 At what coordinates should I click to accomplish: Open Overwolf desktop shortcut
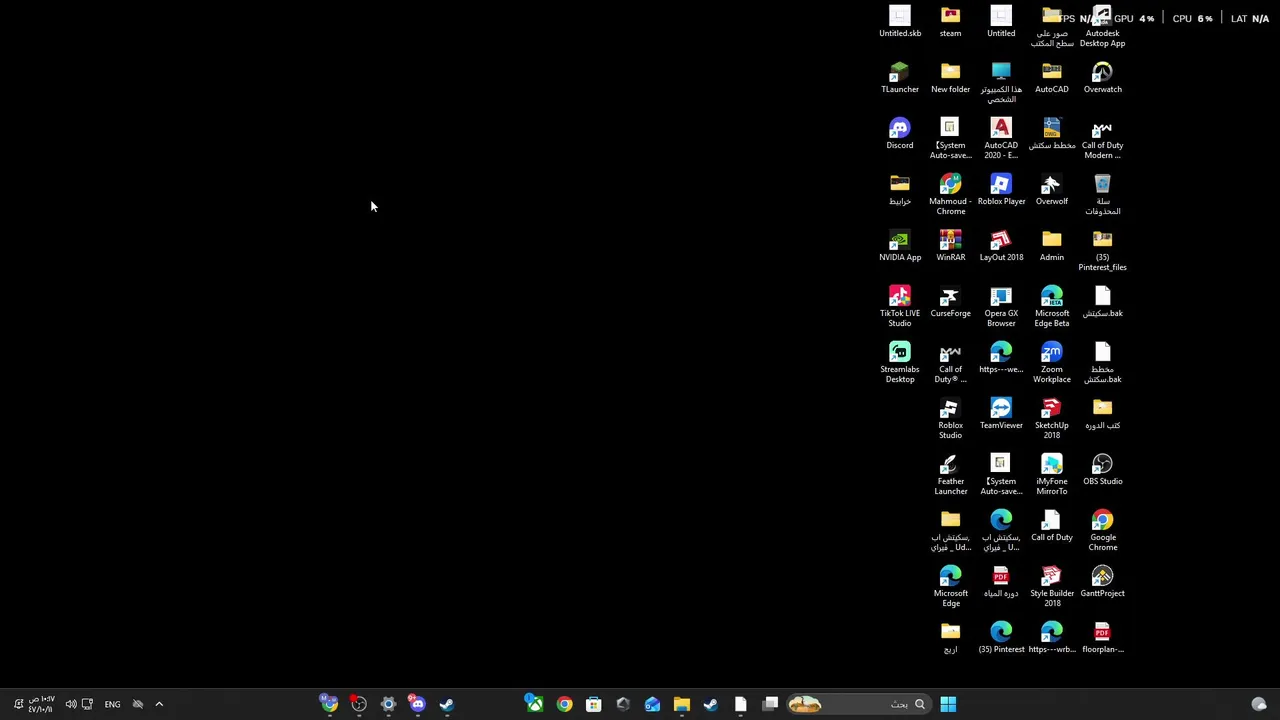point(1051,190)
